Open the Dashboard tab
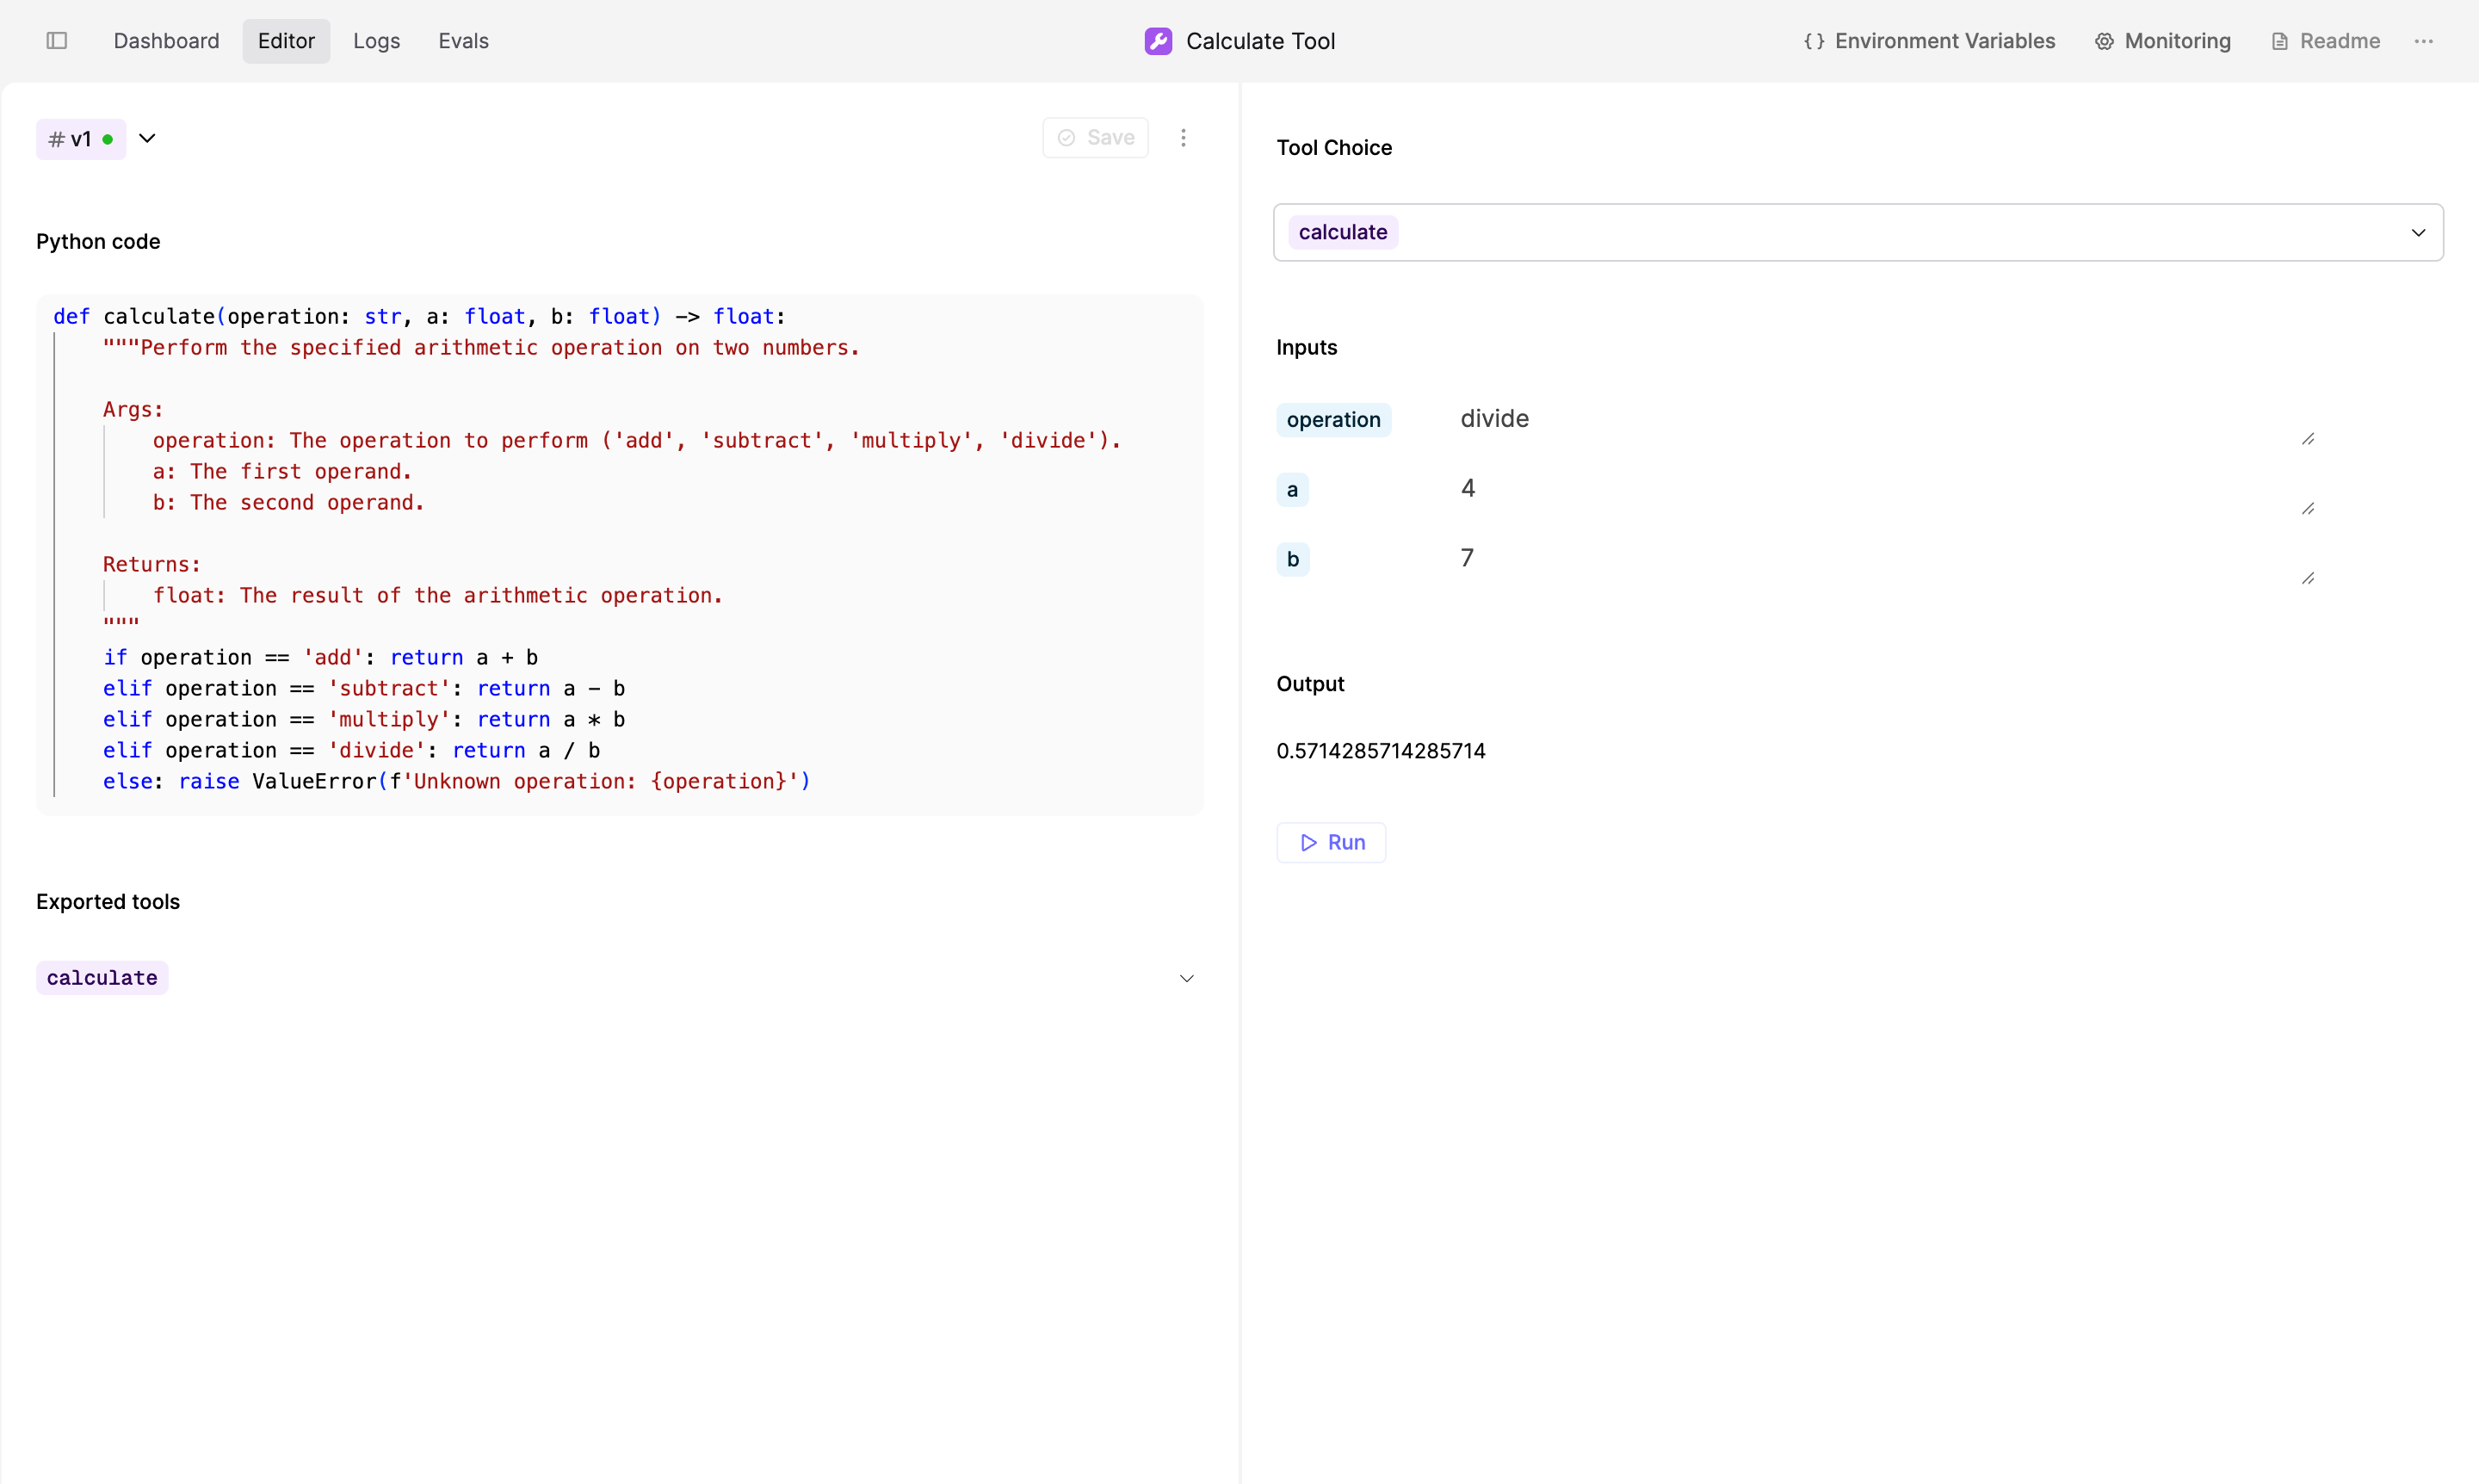The height and width of the screenshot is (1484, 2479). [x=166, y=41]
